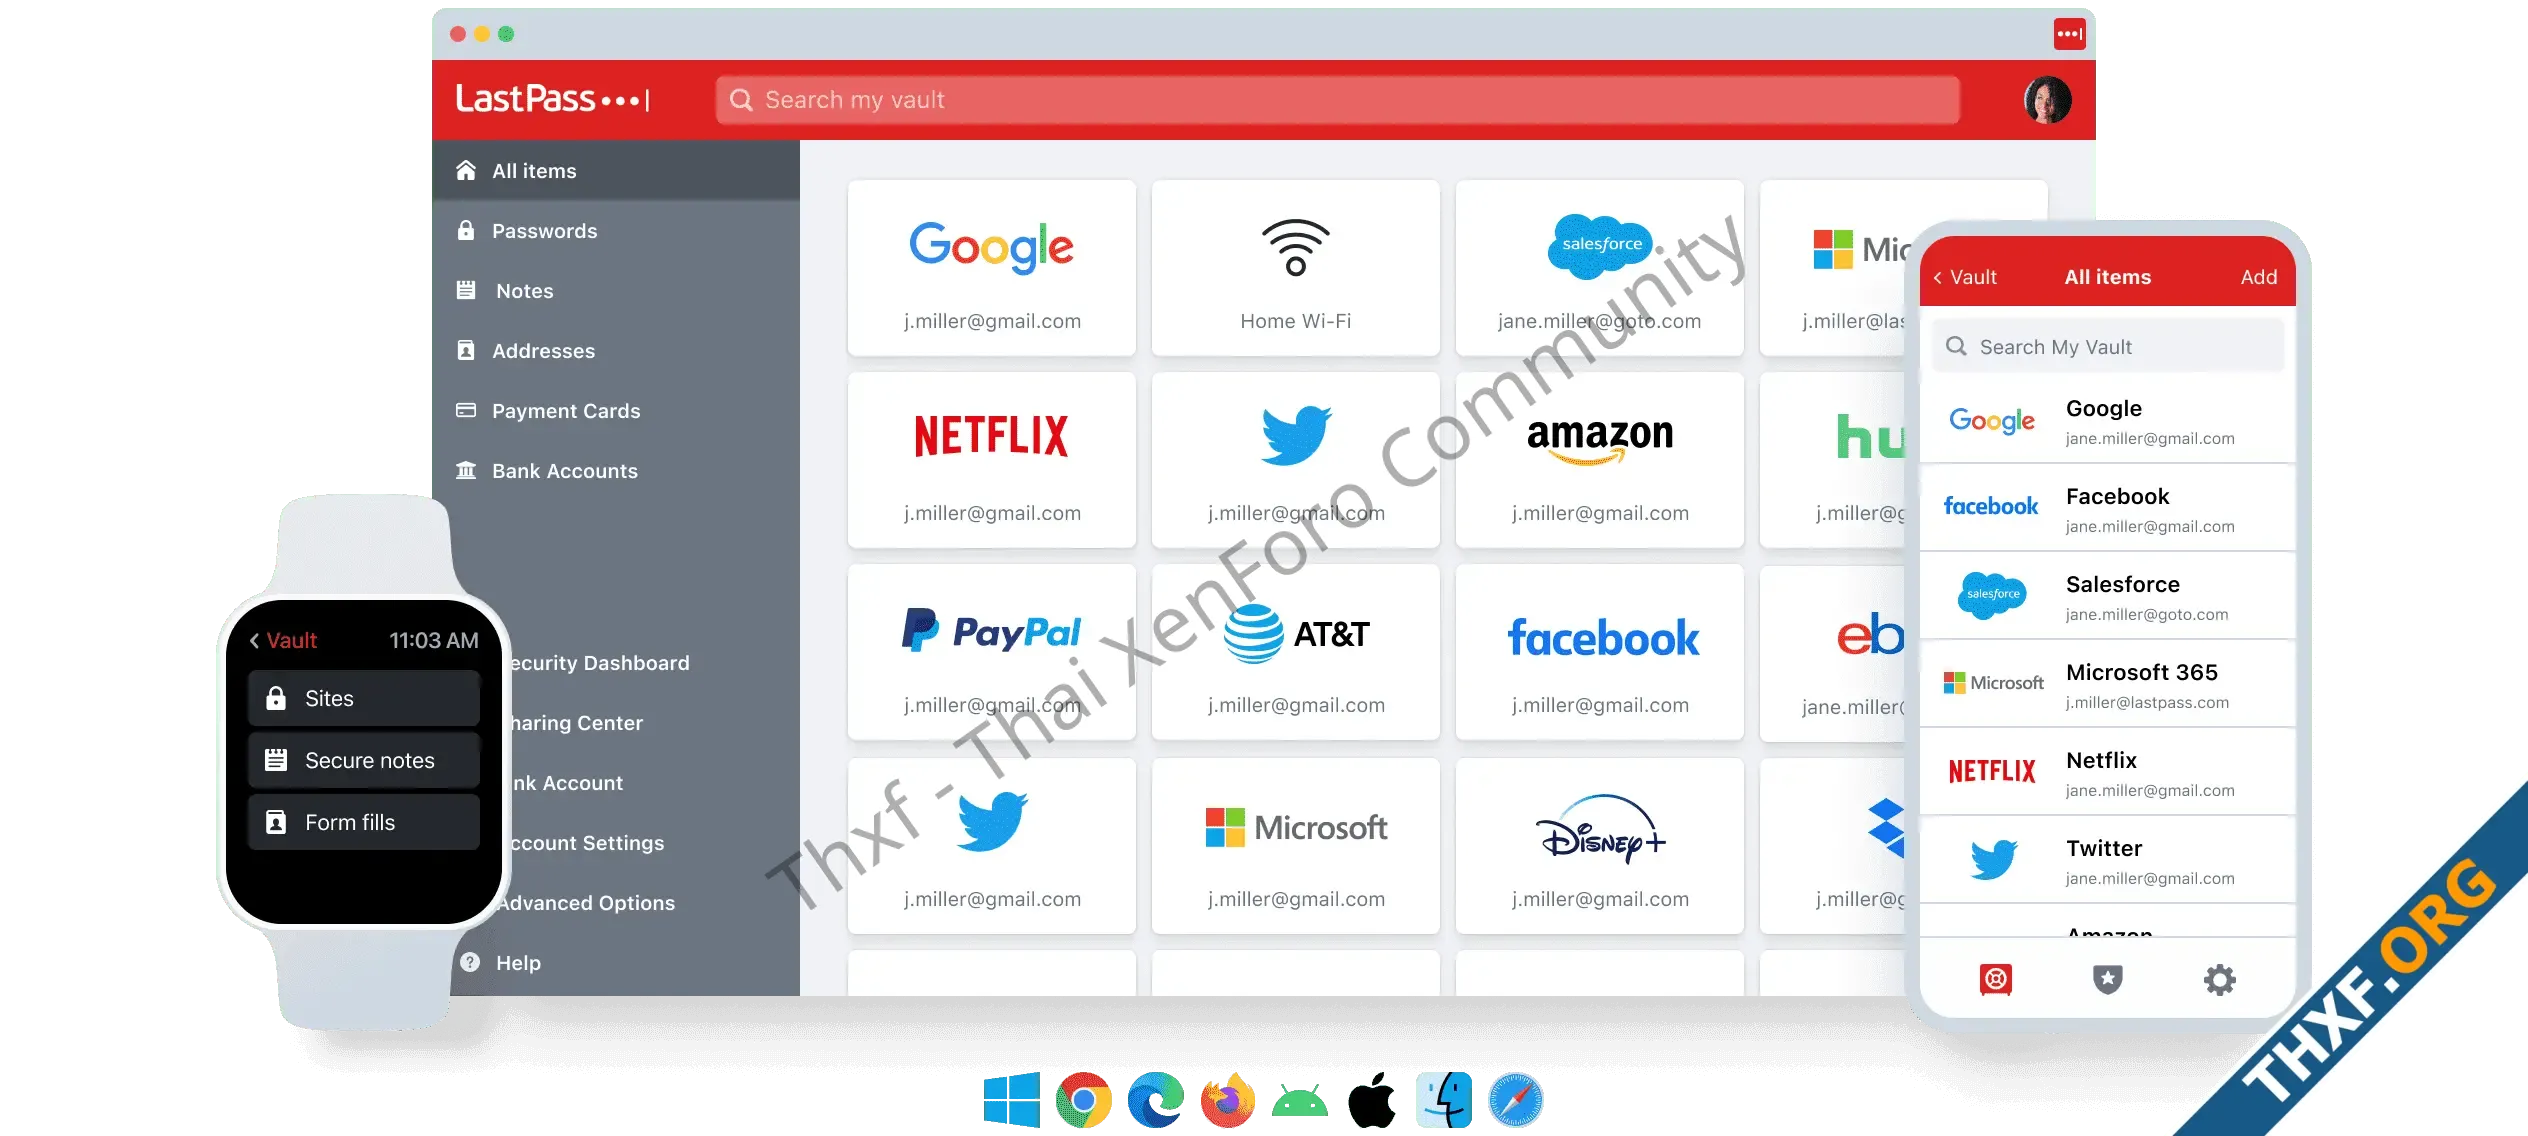The height and width of the screenshot is (1136, 2528).
Task: Open Form fills on the watch
Action: click(364, 822)
